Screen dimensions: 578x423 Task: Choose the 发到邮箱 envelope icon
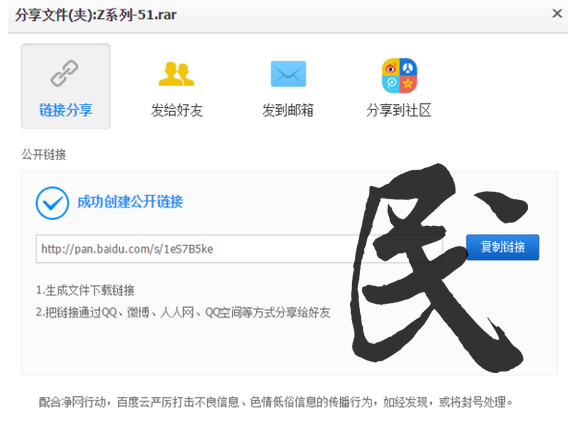[x=288, y=74]
